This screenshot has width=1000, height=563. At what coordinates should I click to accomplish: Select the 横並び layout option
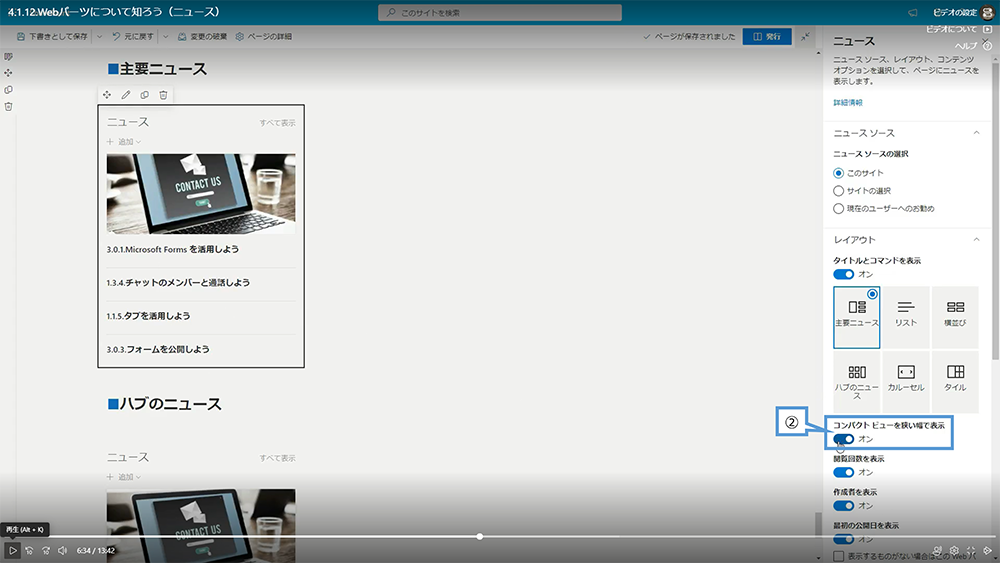click(x=955, y=317)
